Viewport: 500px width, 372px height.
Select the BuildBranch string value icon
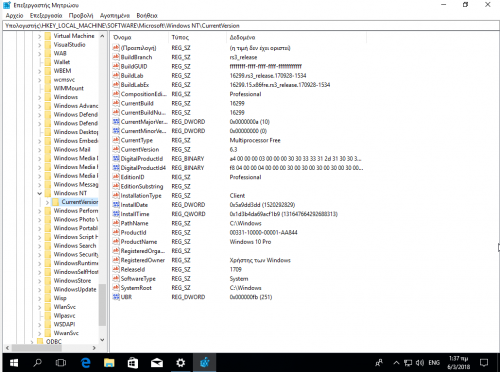(116, 57)
